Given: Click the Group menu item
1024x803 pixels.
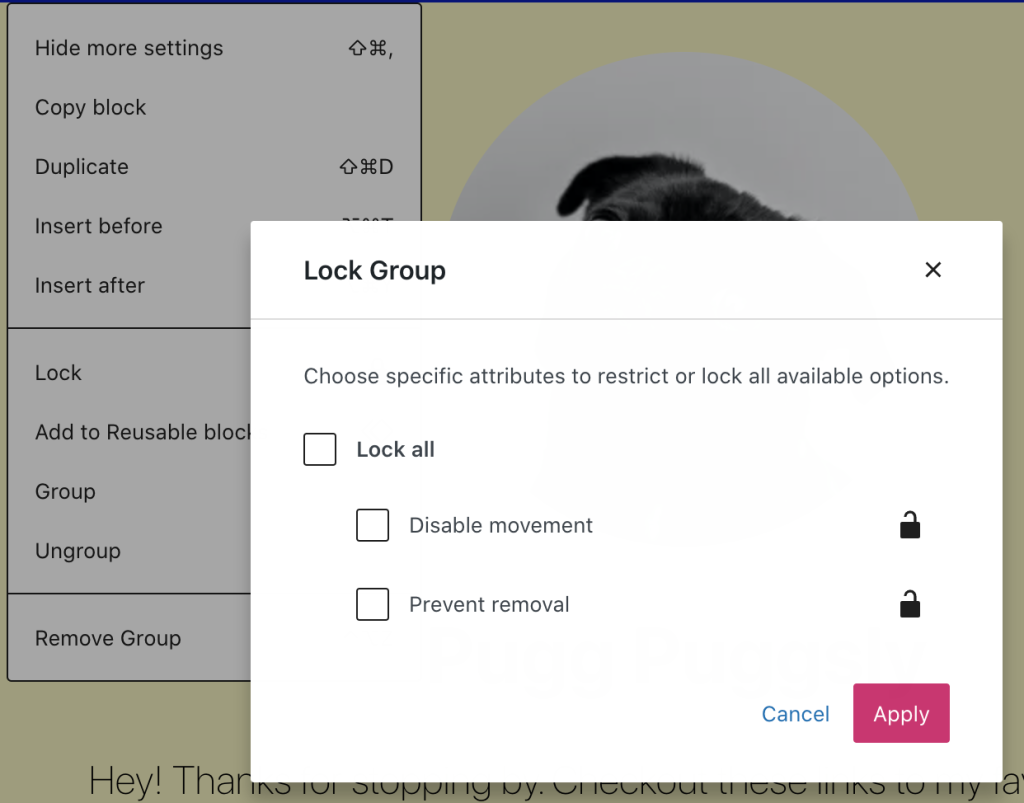Looking at the screenshot, I should pyautogui.click(x=65, y=492).
